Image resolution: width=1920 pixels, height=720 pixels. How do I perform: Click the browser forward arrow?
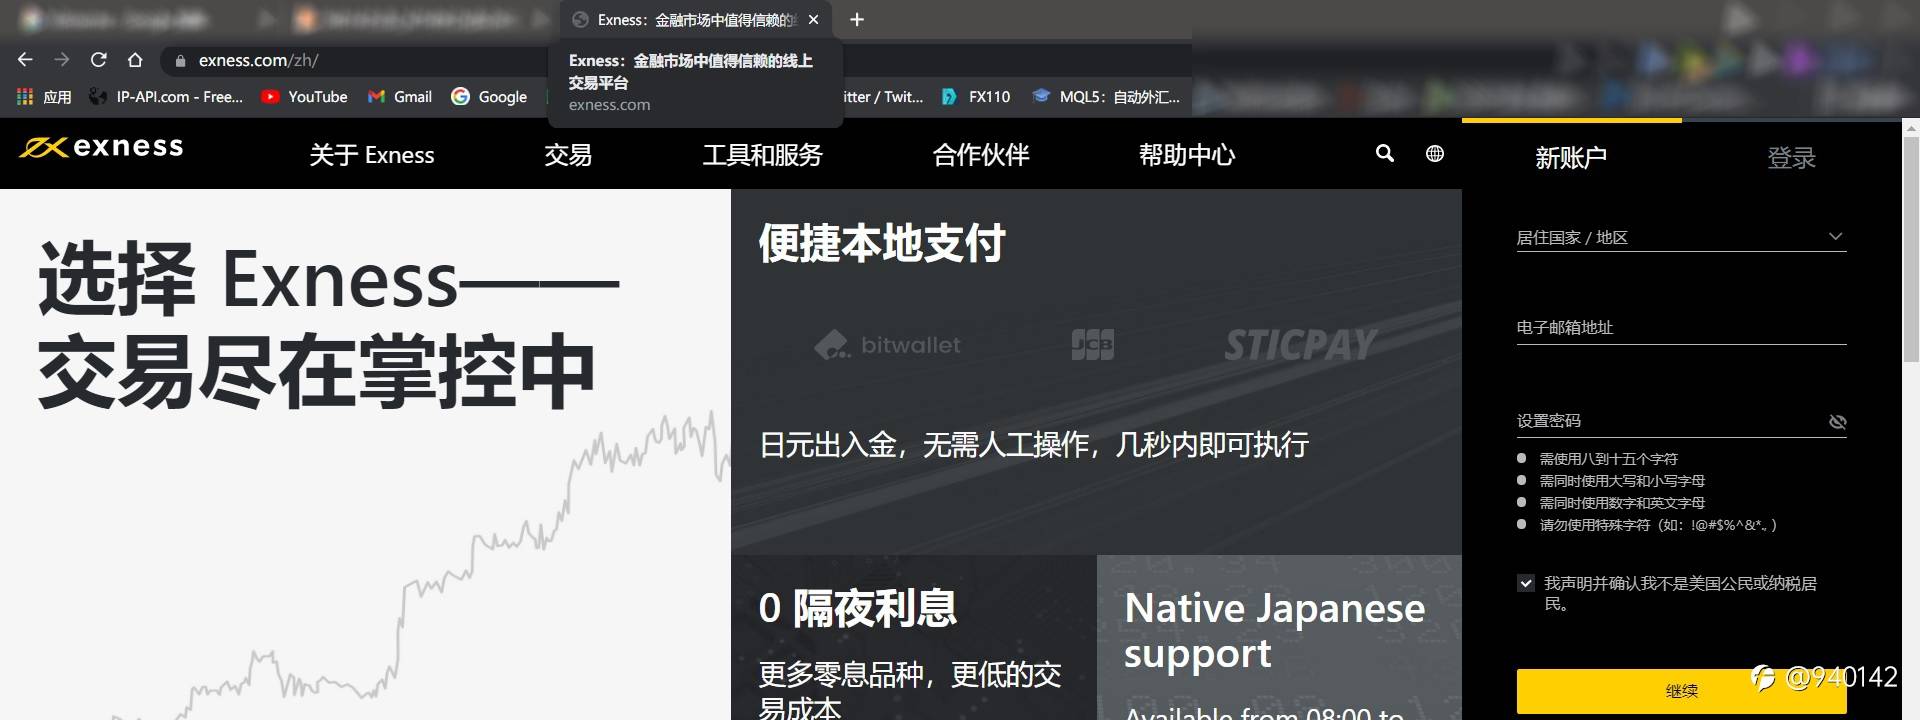[x=62, y=60]
